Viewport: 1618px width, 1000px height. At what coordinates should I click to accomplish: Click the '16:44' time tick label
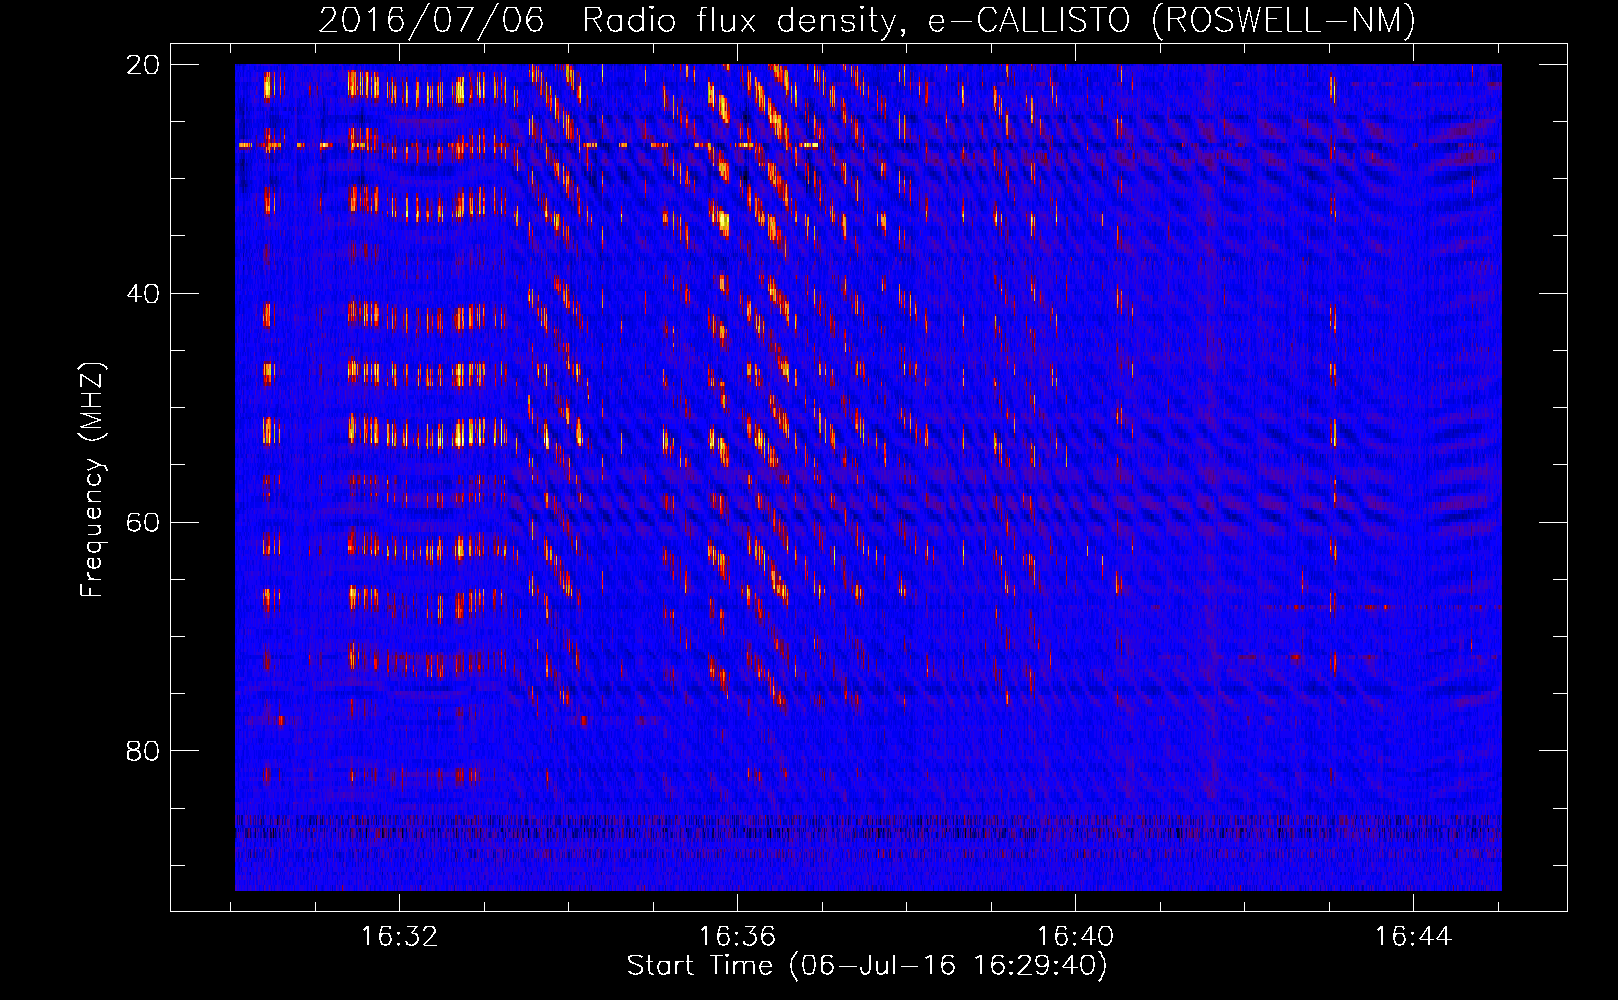[x=1414, y=937]
